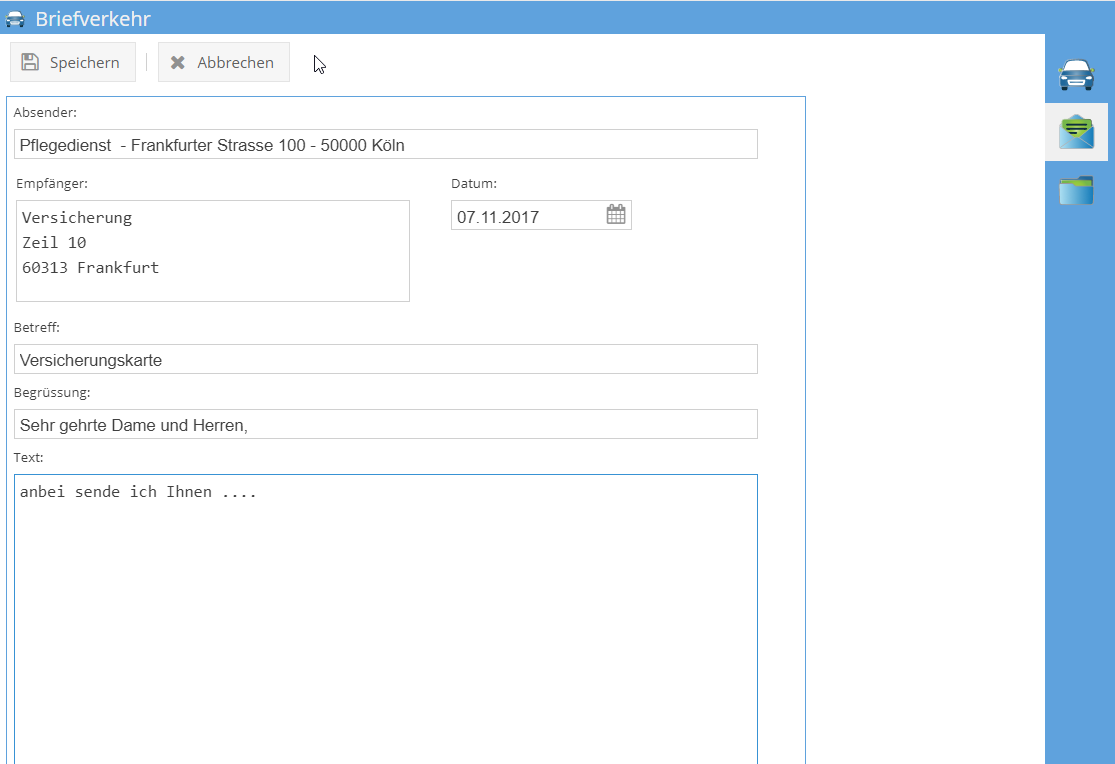Click the Absender label
This screenshot has width=1115, height=764.
(45, 112)
